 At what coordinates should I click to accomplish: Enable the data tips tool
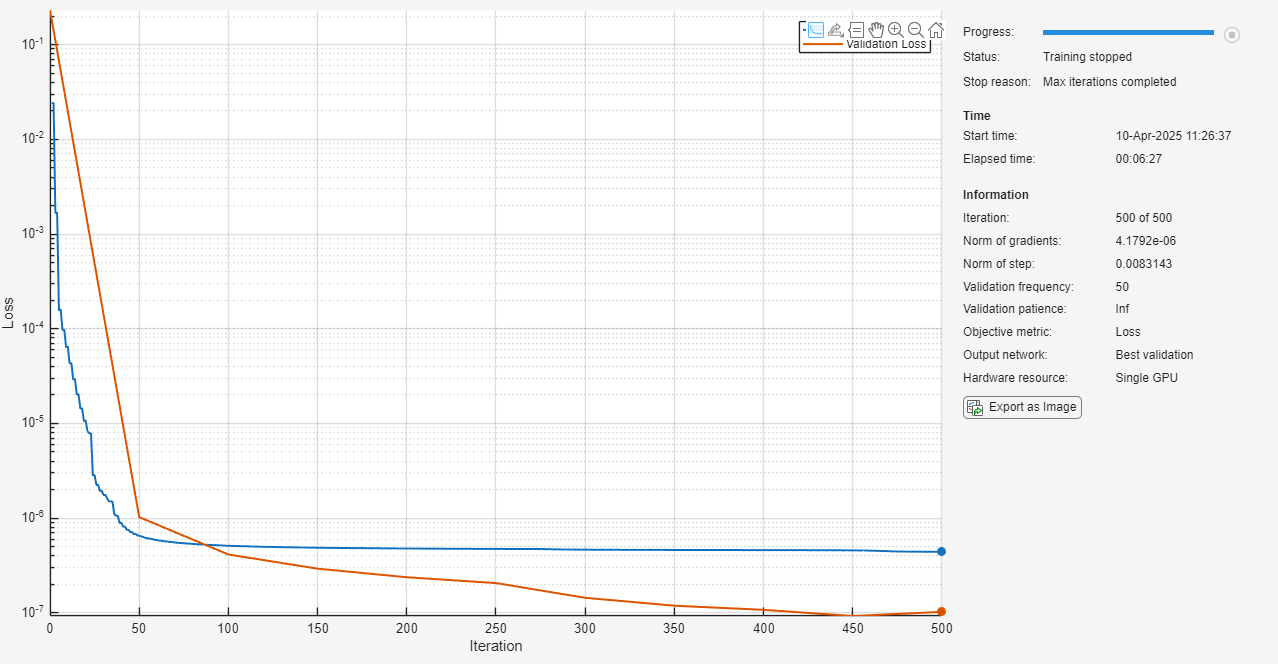[857, 30]
